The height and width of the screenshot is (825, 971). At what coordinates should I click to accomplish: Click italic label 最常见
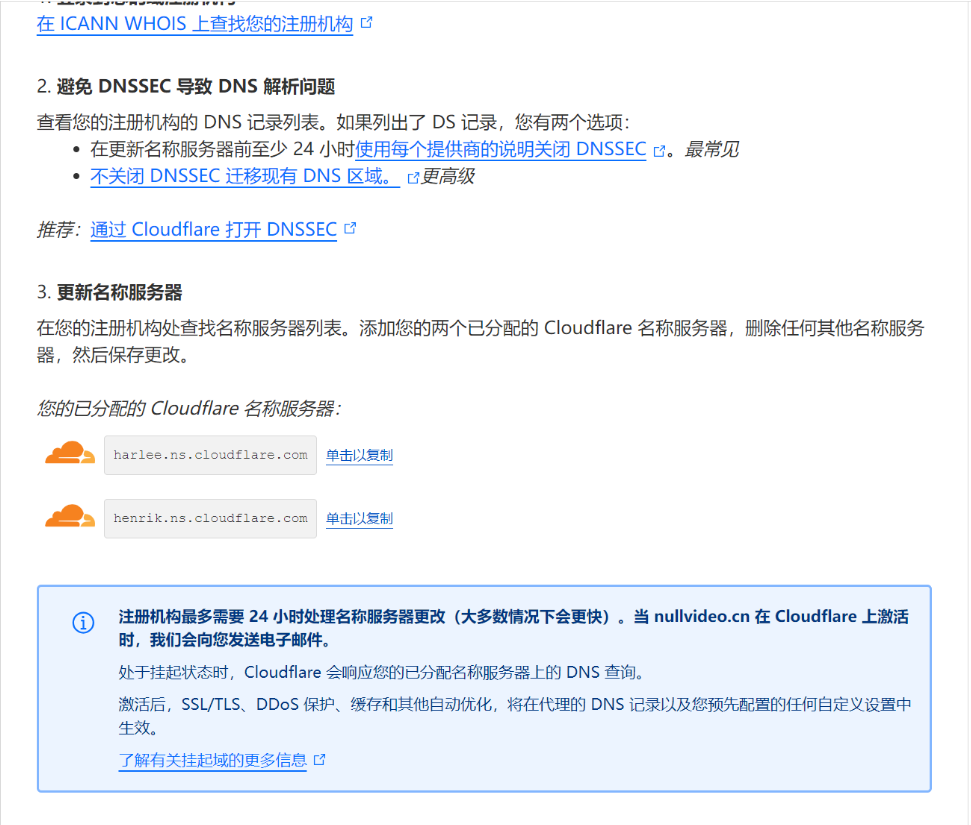(712, 149)
